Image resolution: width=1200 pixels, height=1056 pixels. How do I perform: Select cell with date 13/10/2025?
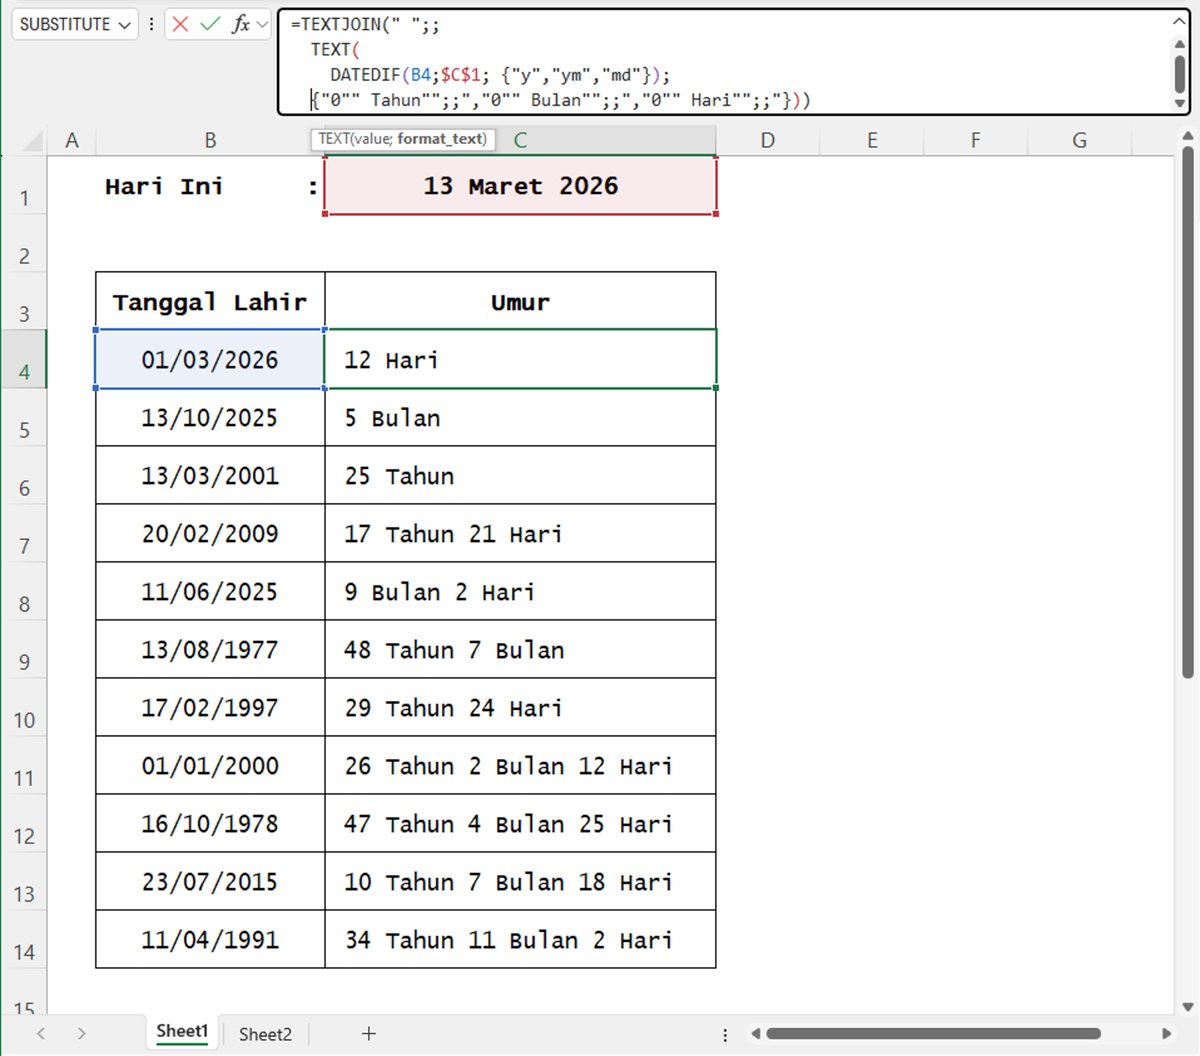210,418
